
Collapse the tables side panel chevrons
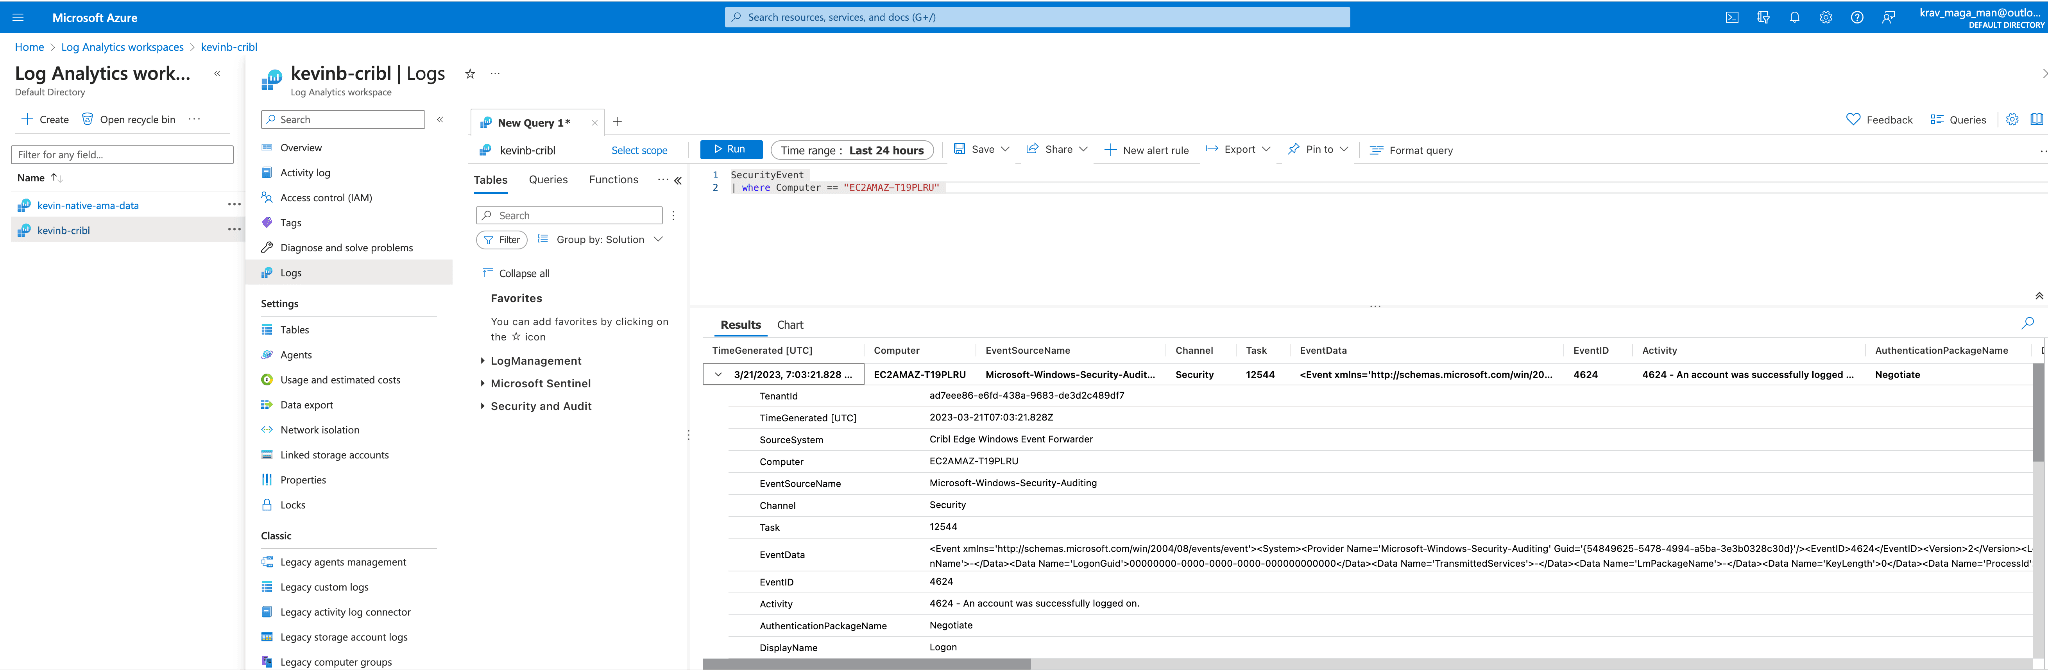678,181
